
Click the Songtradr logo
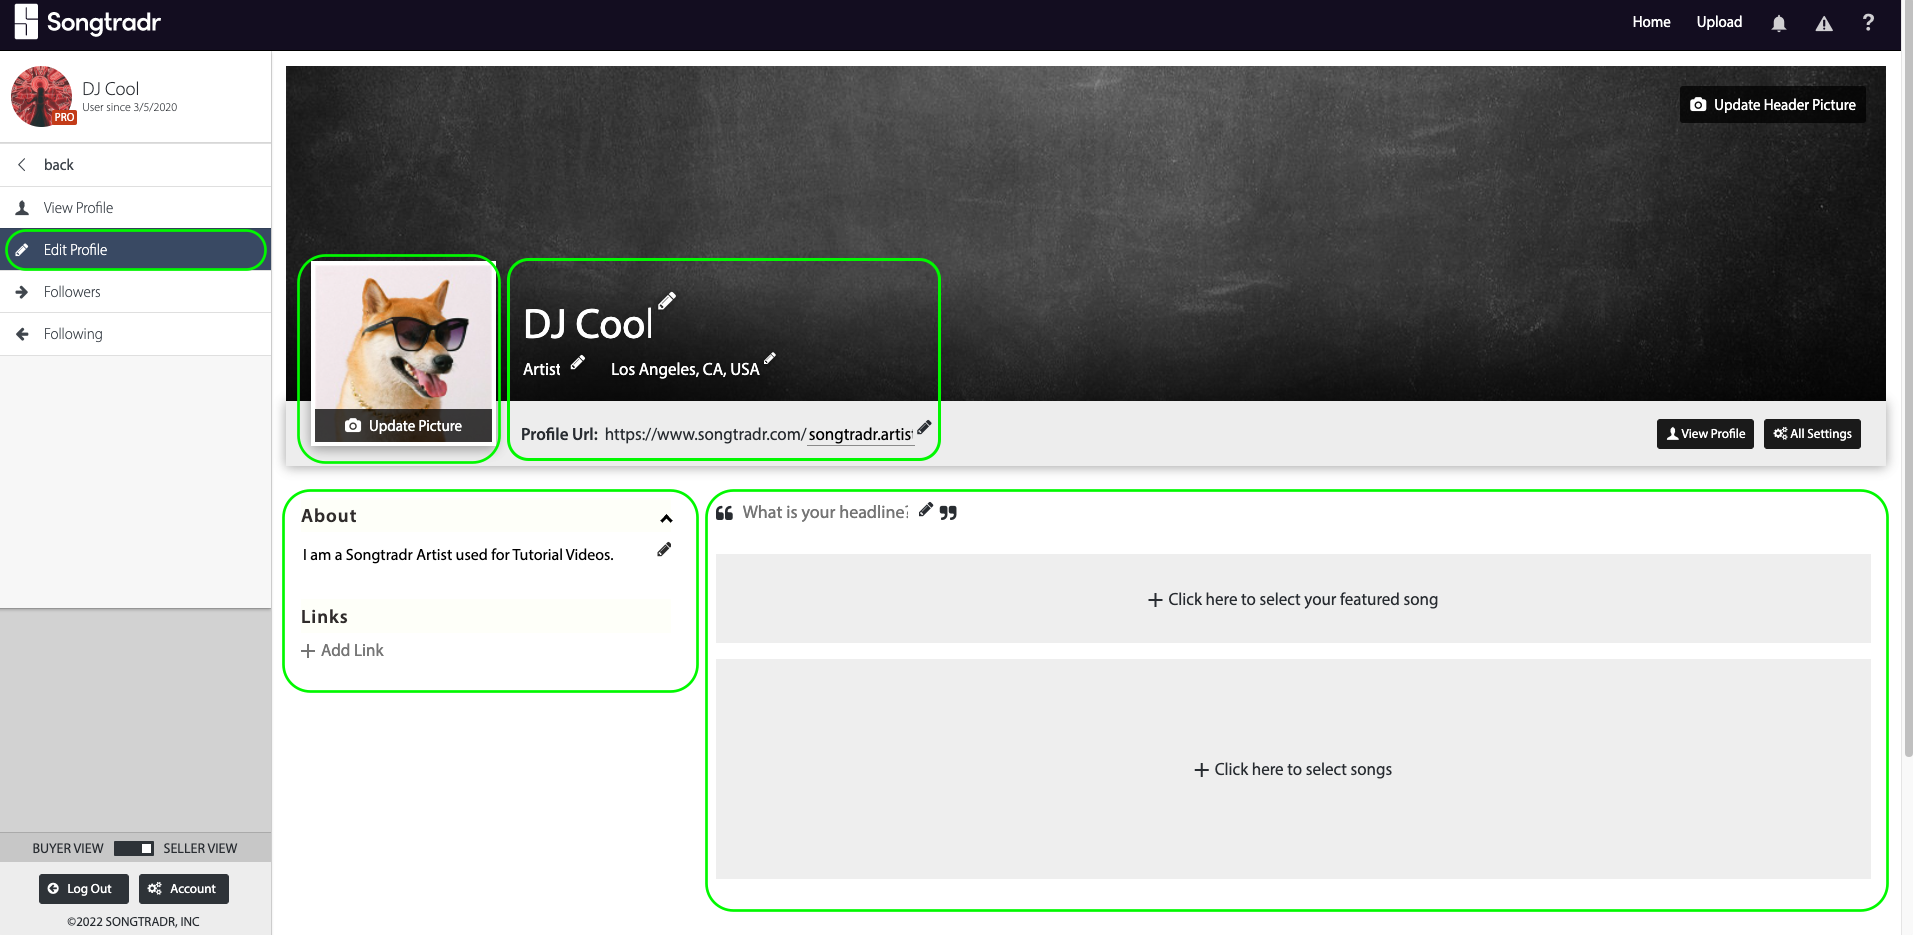[87, 22]
